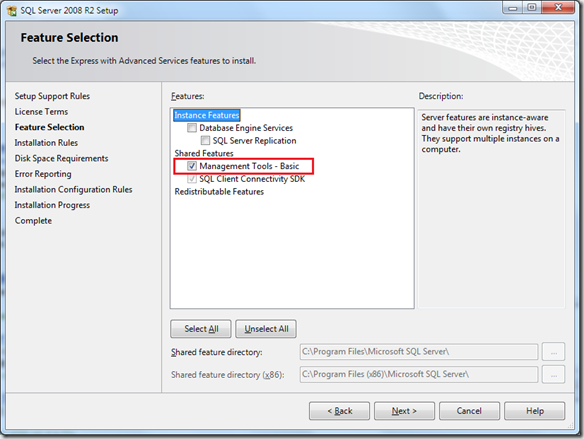Maximize the setup window

pyautogui.click(x=532, y=7)
